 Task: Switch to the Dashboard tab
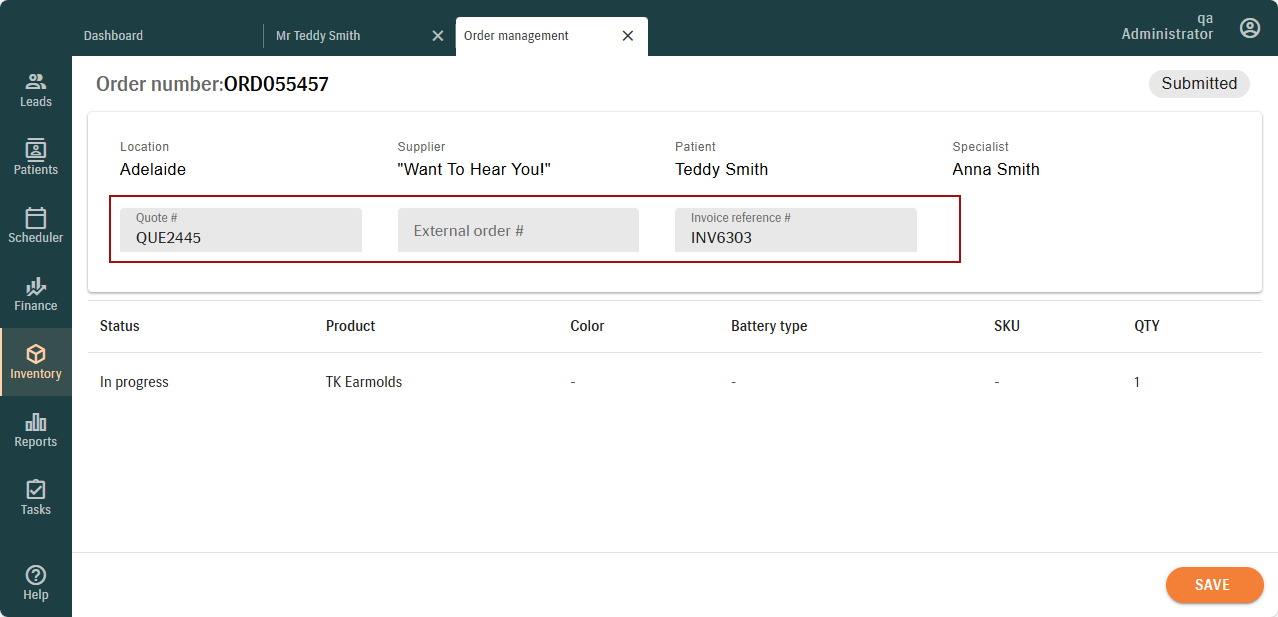click(113, 36)
